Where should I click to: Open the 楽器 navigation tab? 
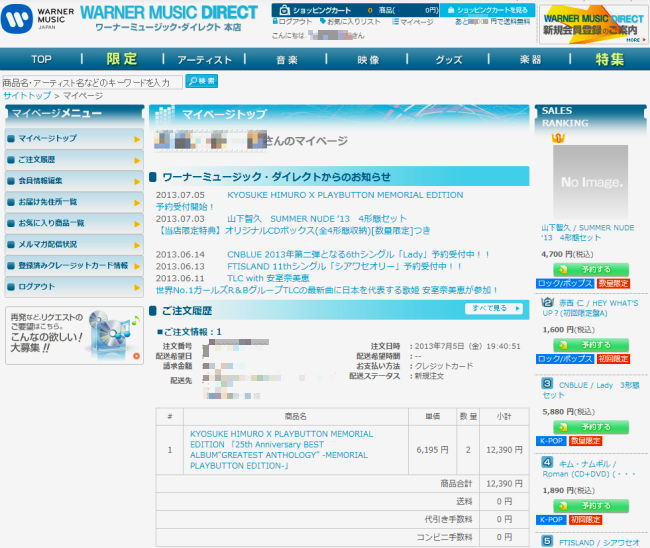click(530, 60)
